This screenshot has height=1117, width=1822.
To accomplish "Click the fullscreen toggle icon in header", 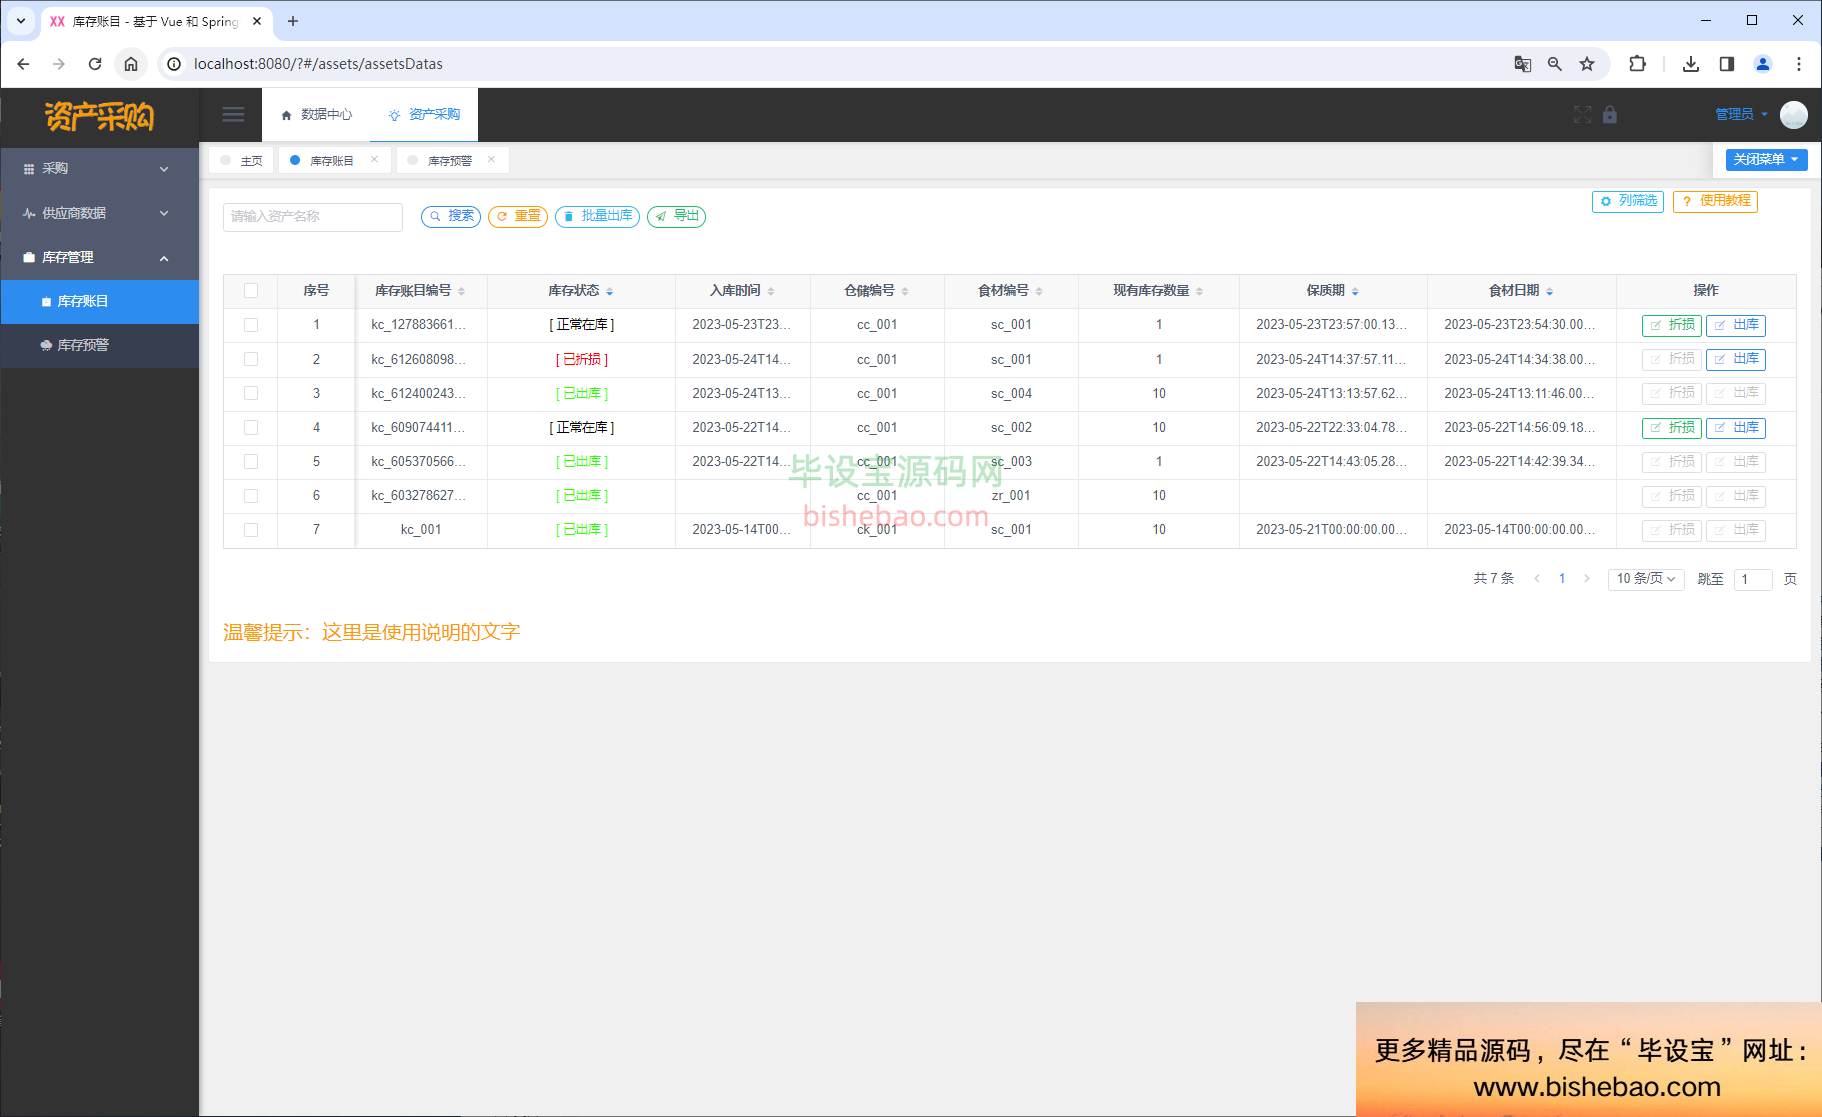I will [1582, 115].
